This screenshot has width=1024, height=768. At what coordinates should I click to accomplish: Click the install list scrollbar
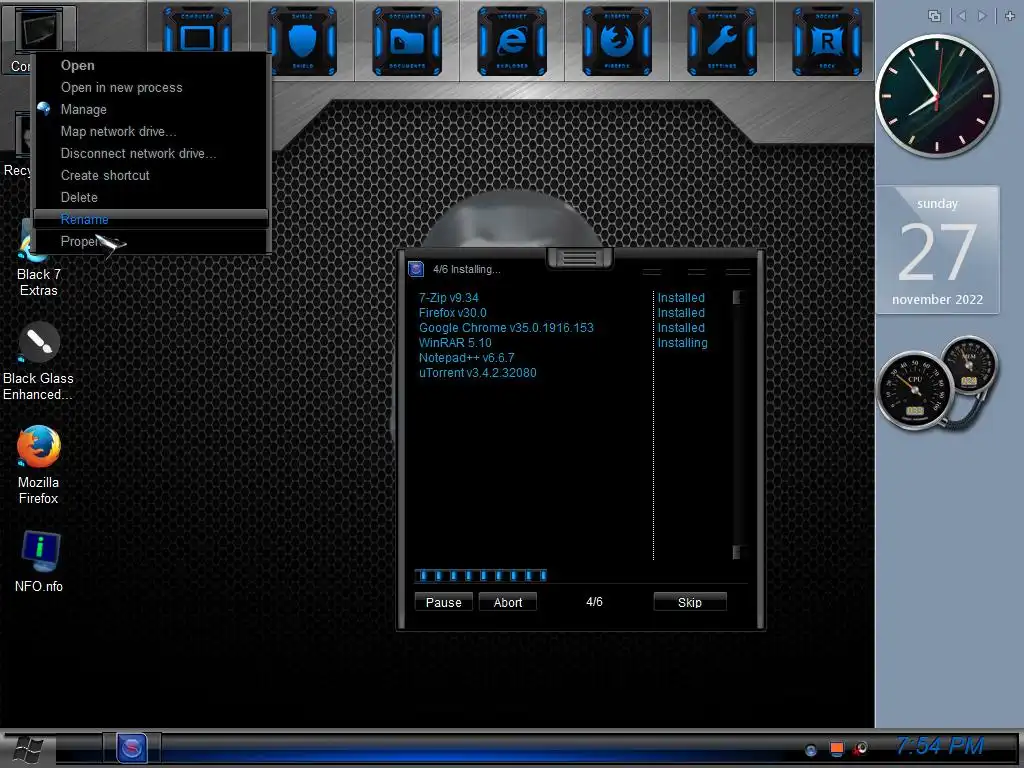pyautogui.click(x=737, y=425)
